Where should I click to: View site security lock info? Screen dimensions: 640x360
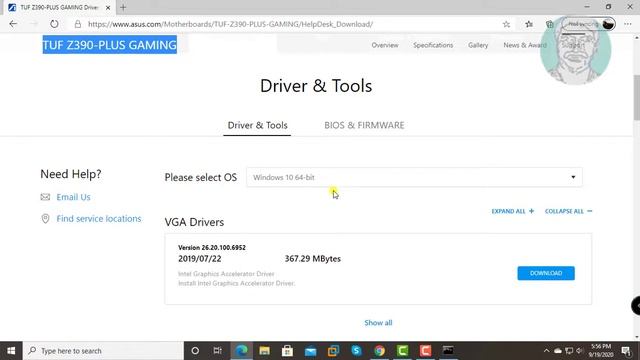78,24
